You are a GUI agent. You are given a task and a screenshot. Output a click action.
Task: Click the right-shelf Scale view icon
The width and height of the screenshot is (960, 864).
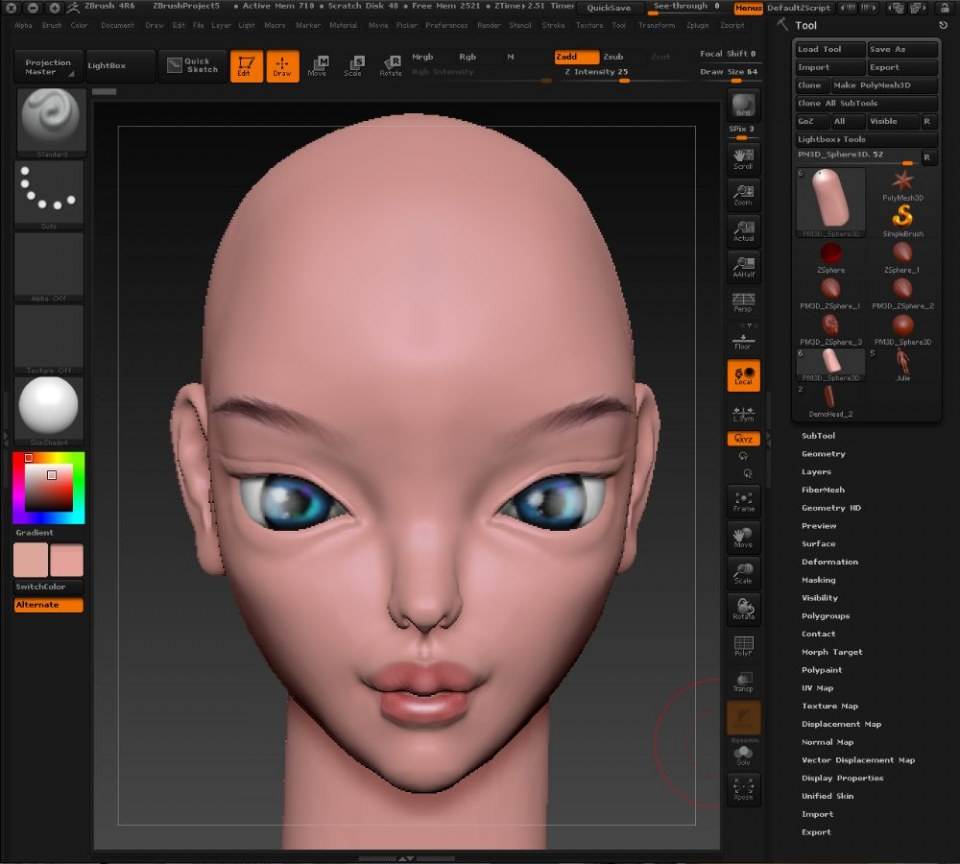pyautogui.click(x=743, y=573)
